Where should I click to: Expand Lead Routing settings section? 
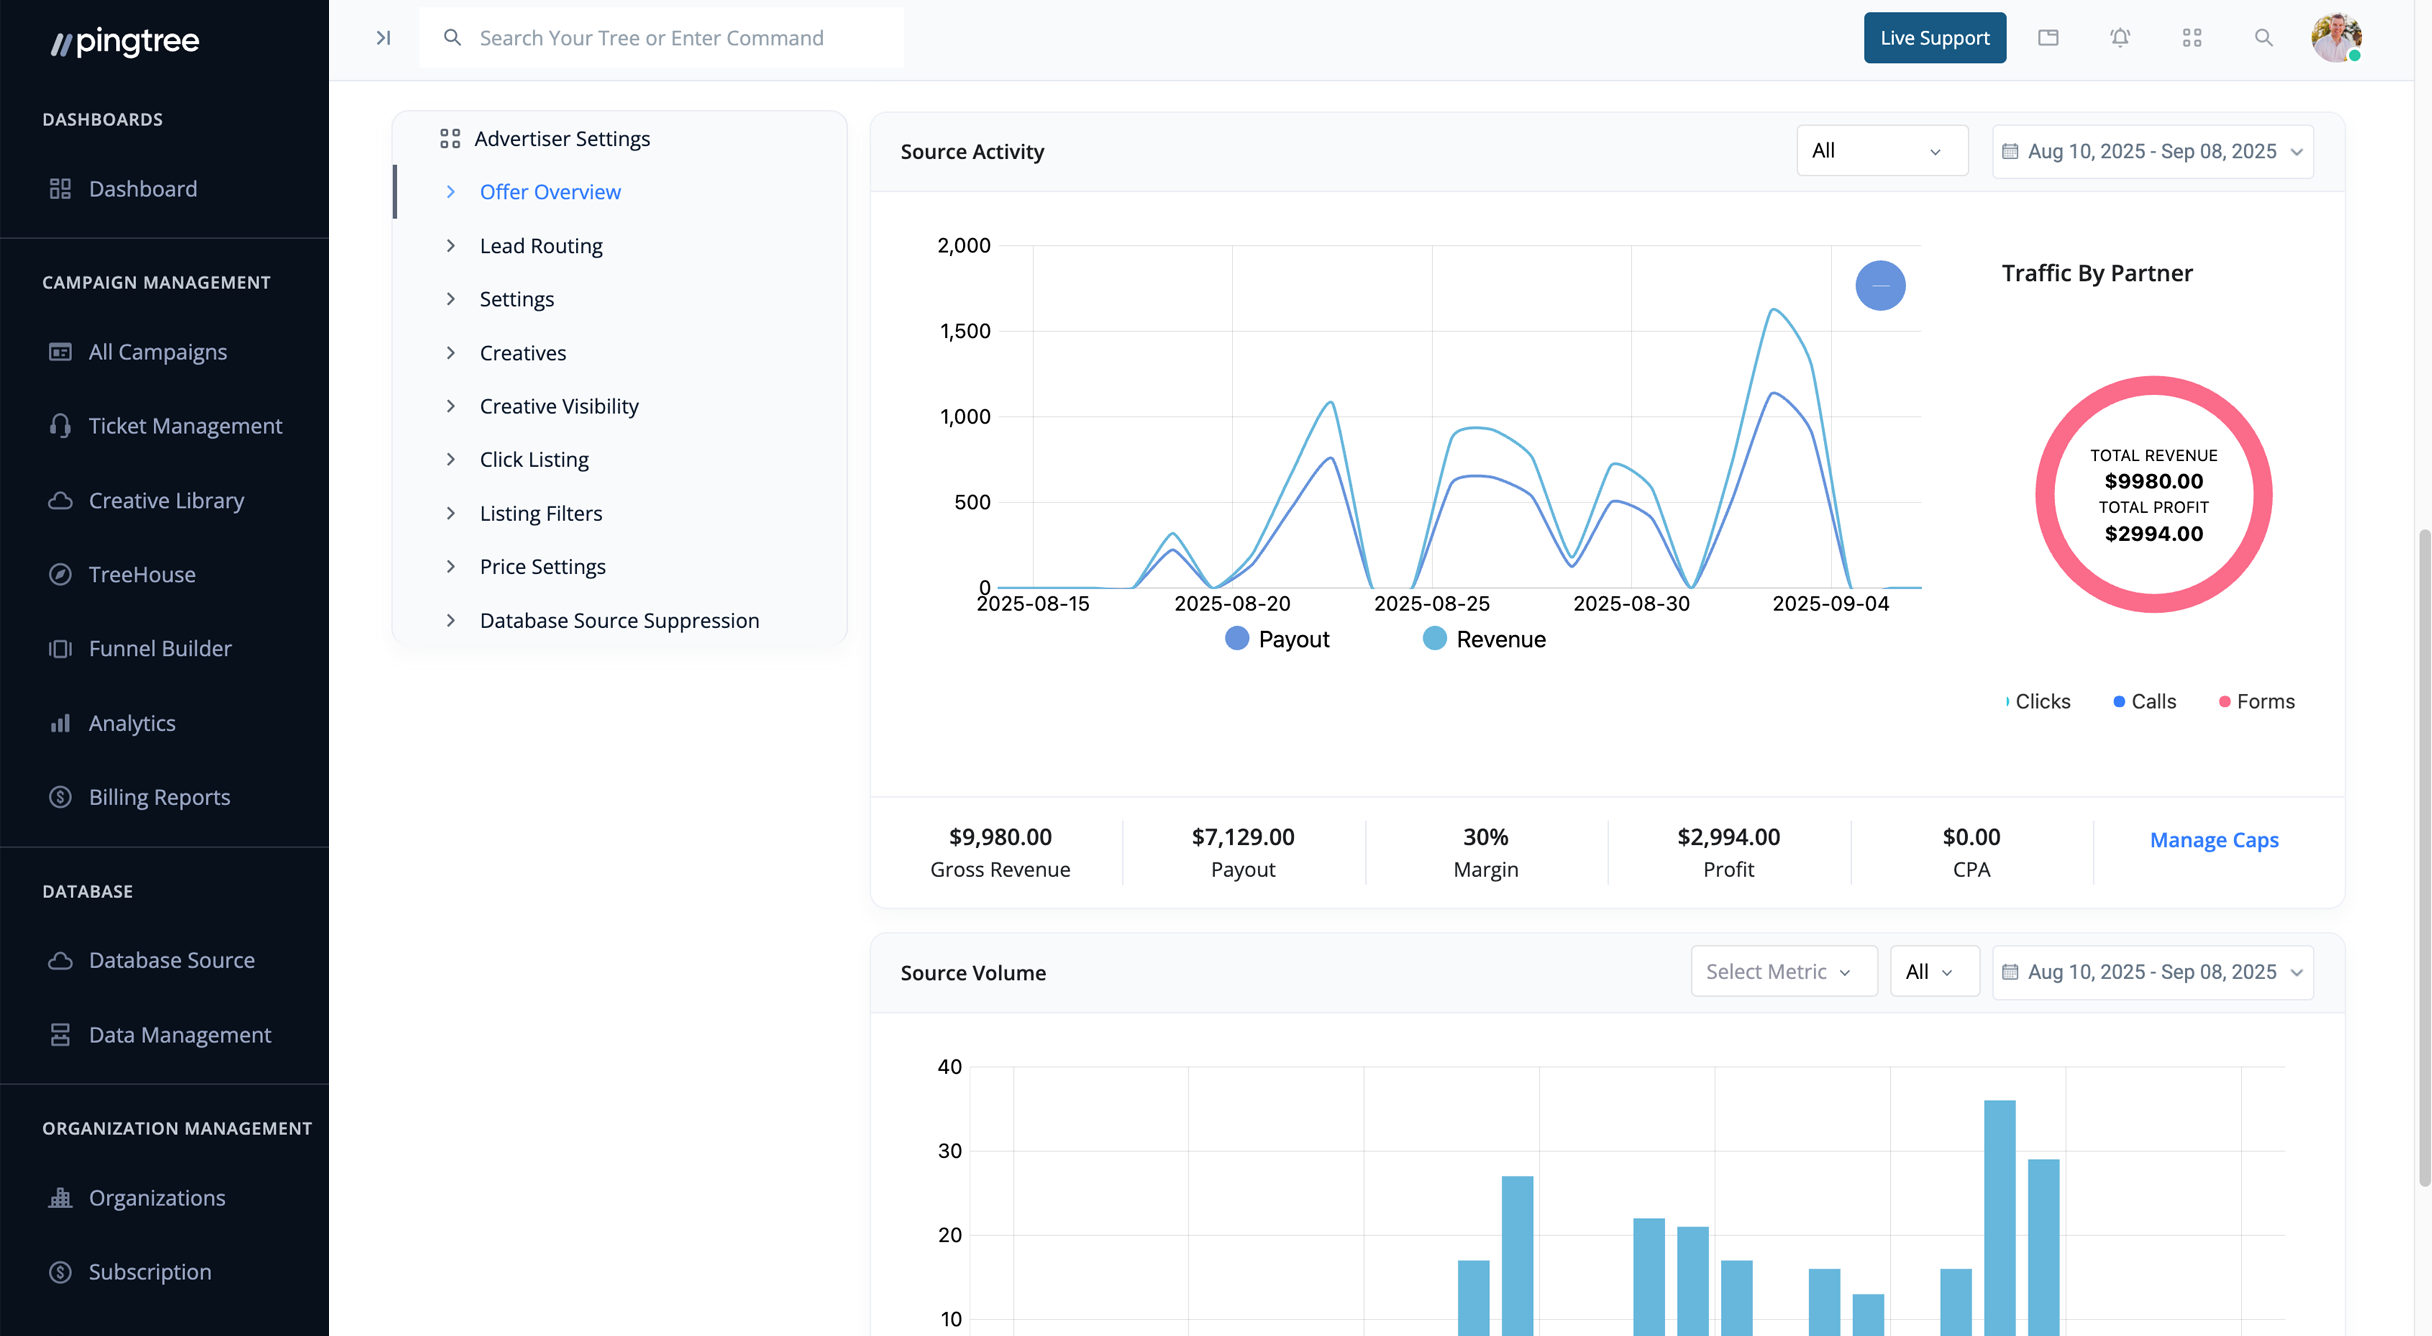[x=541, y=245]
